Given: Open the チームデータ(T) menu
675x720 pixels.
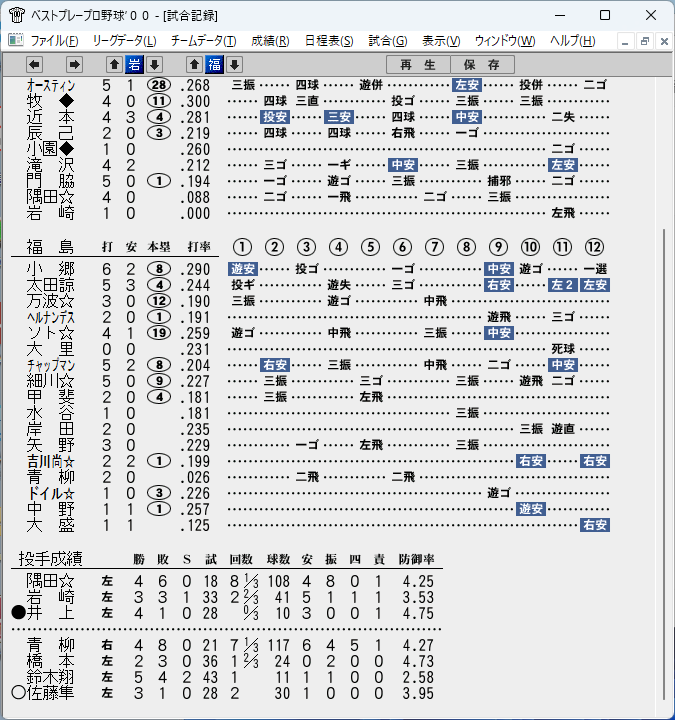Looking at the screenshot, I should pos(203,41).
